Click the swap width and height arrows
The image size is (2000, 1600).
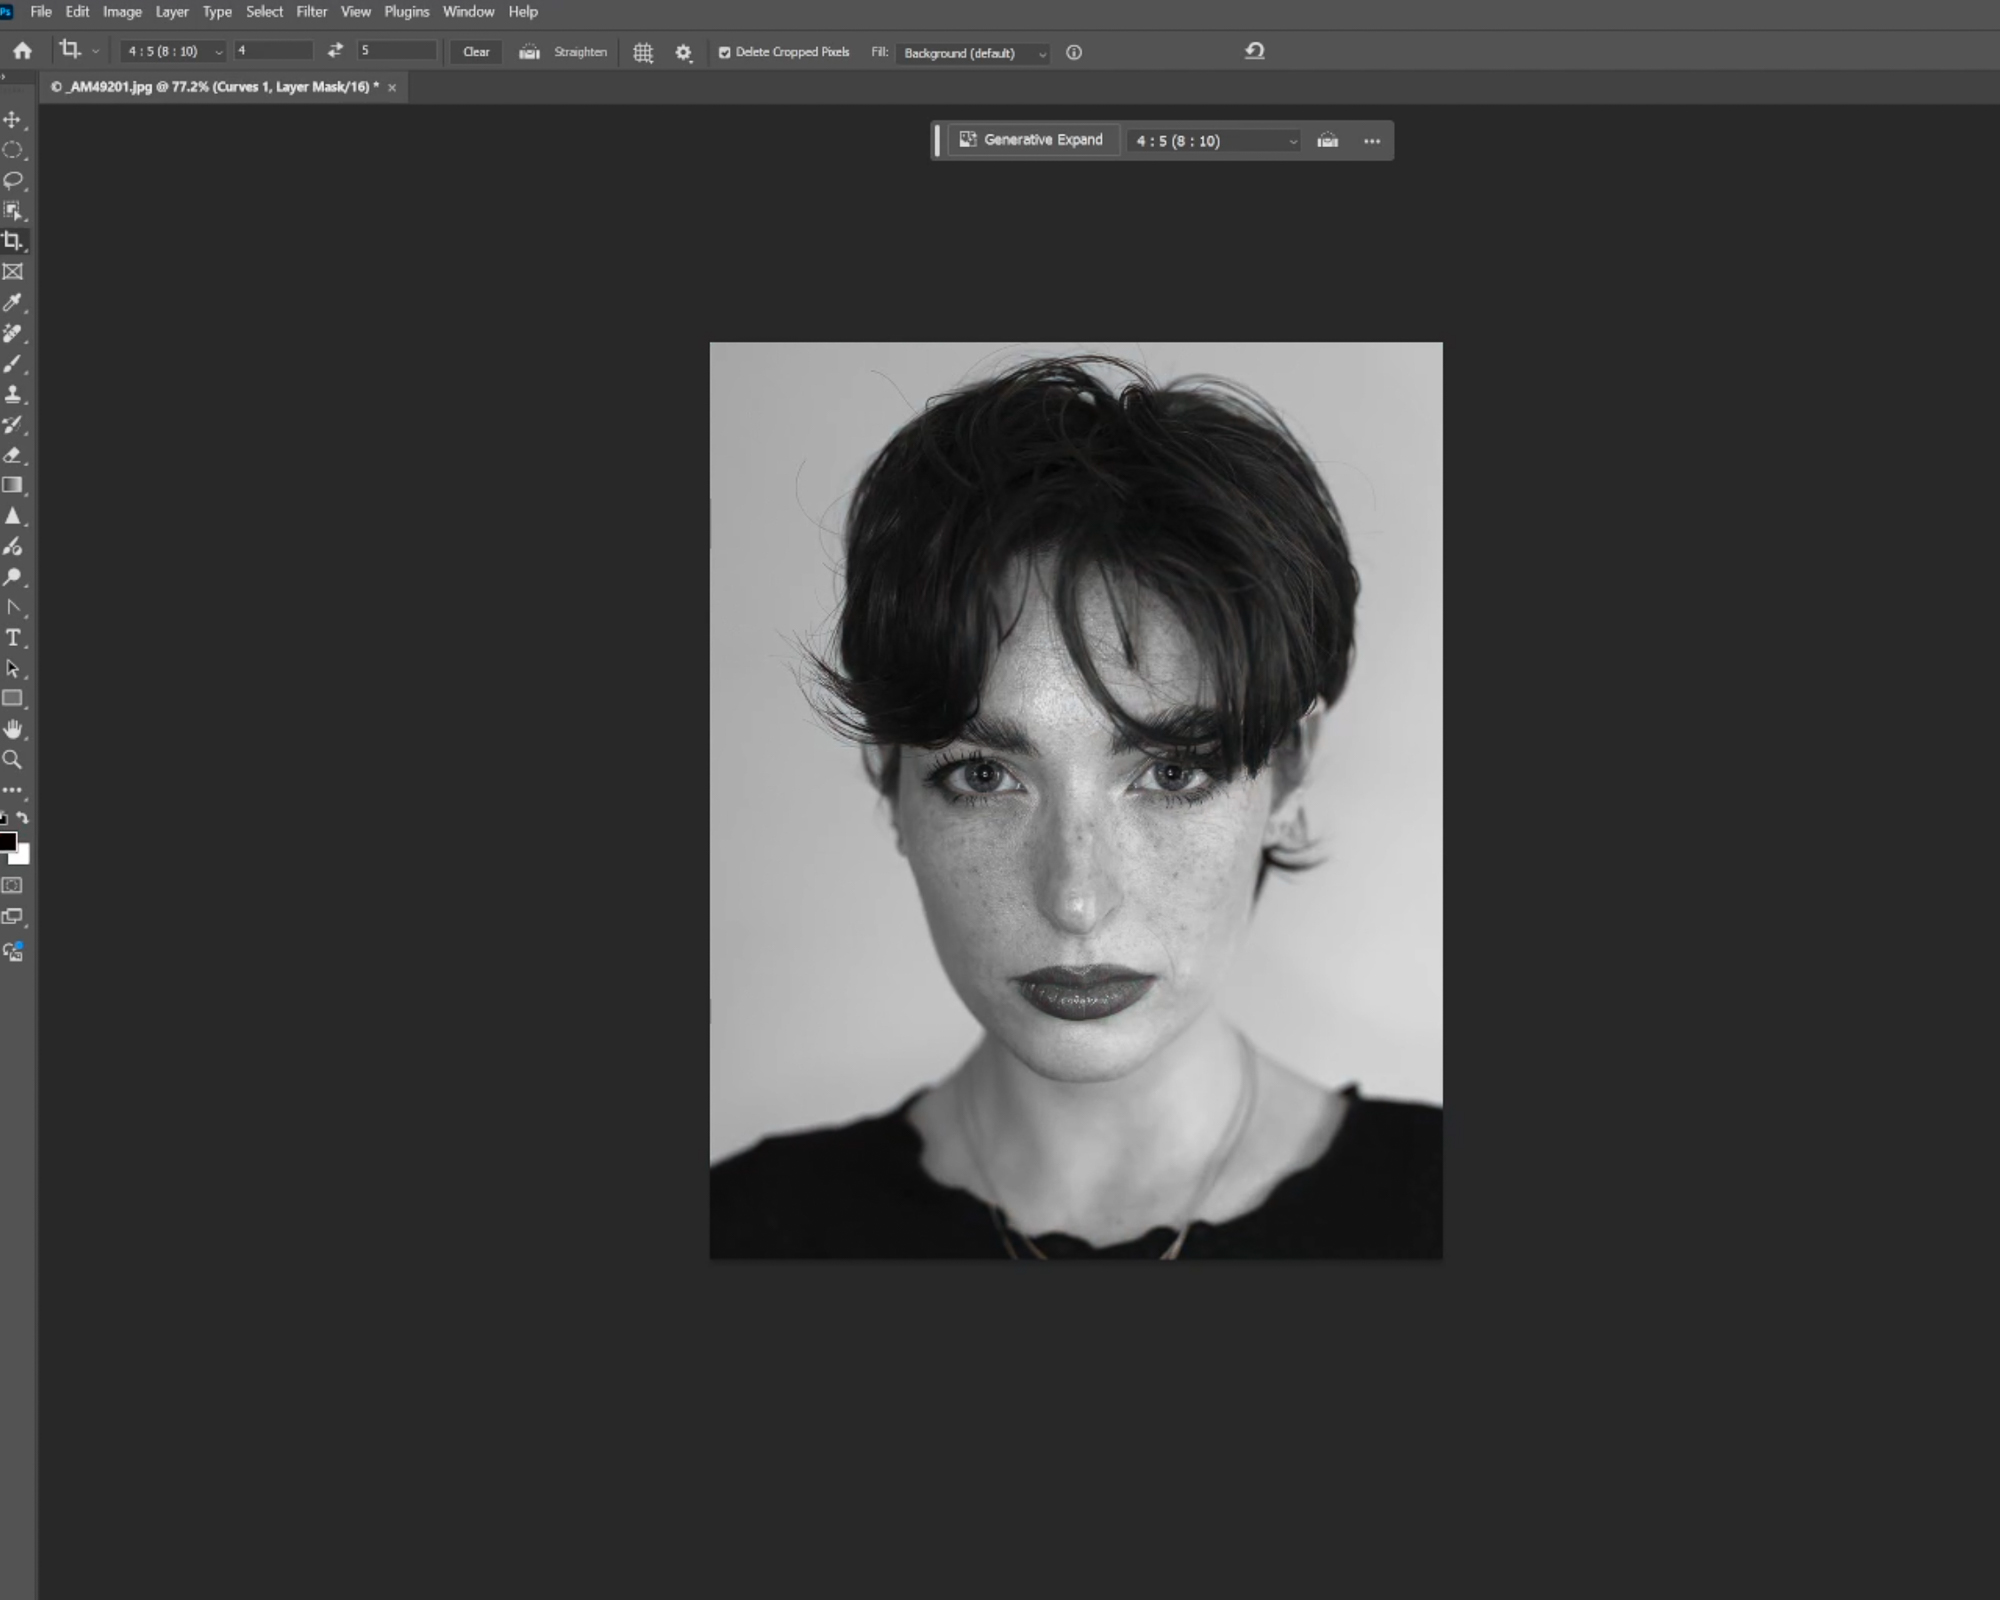coord(335,50)
